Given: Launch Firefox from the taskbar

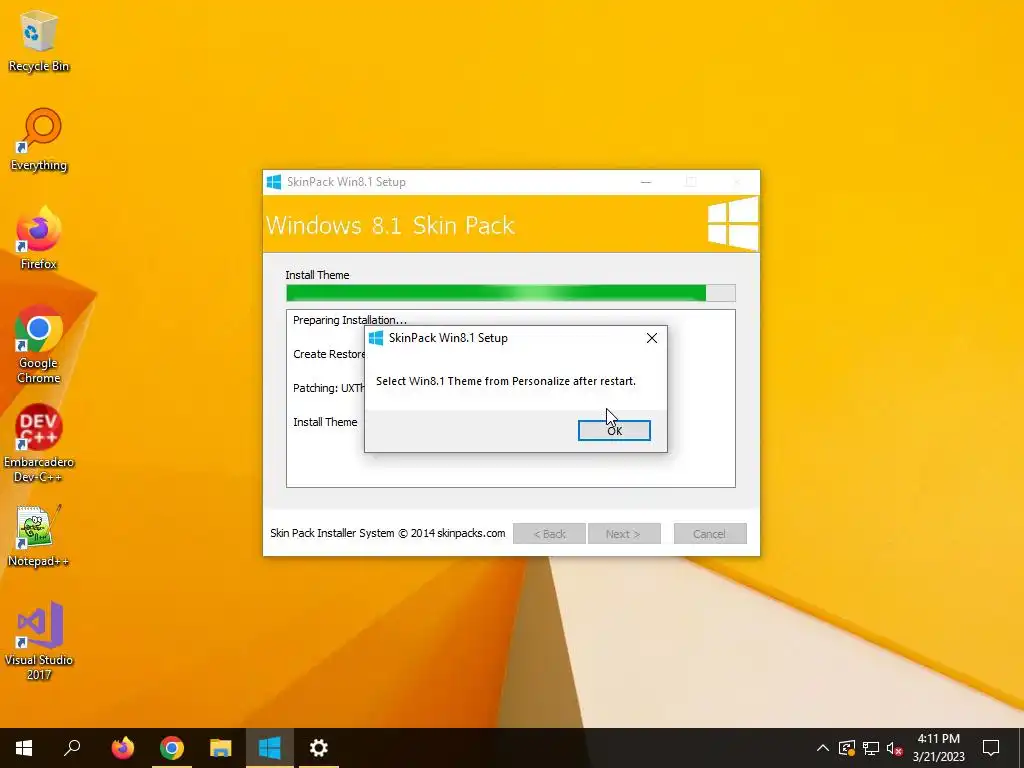Looking at the screenshot, I should coord(122,748).
